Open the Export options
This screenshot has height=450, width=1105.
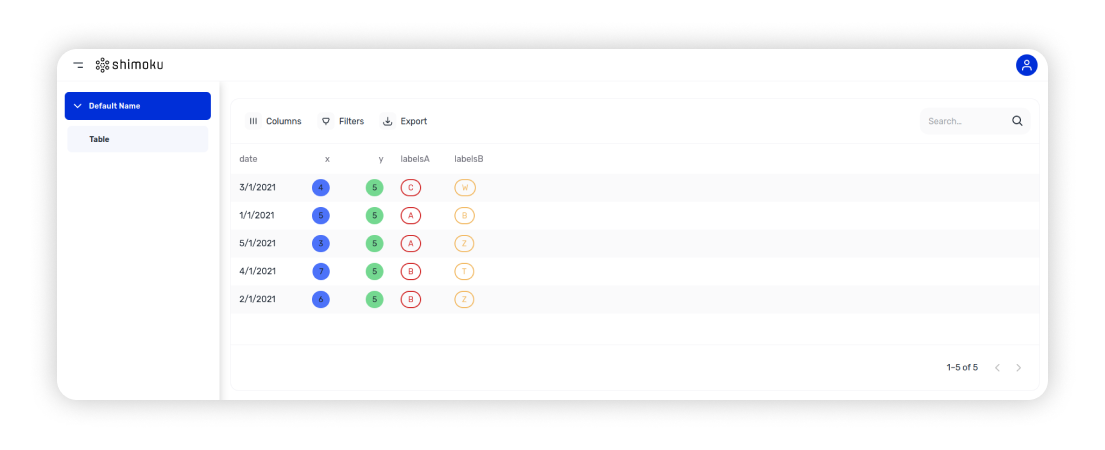pyautogui.click(x=405, y=121)
